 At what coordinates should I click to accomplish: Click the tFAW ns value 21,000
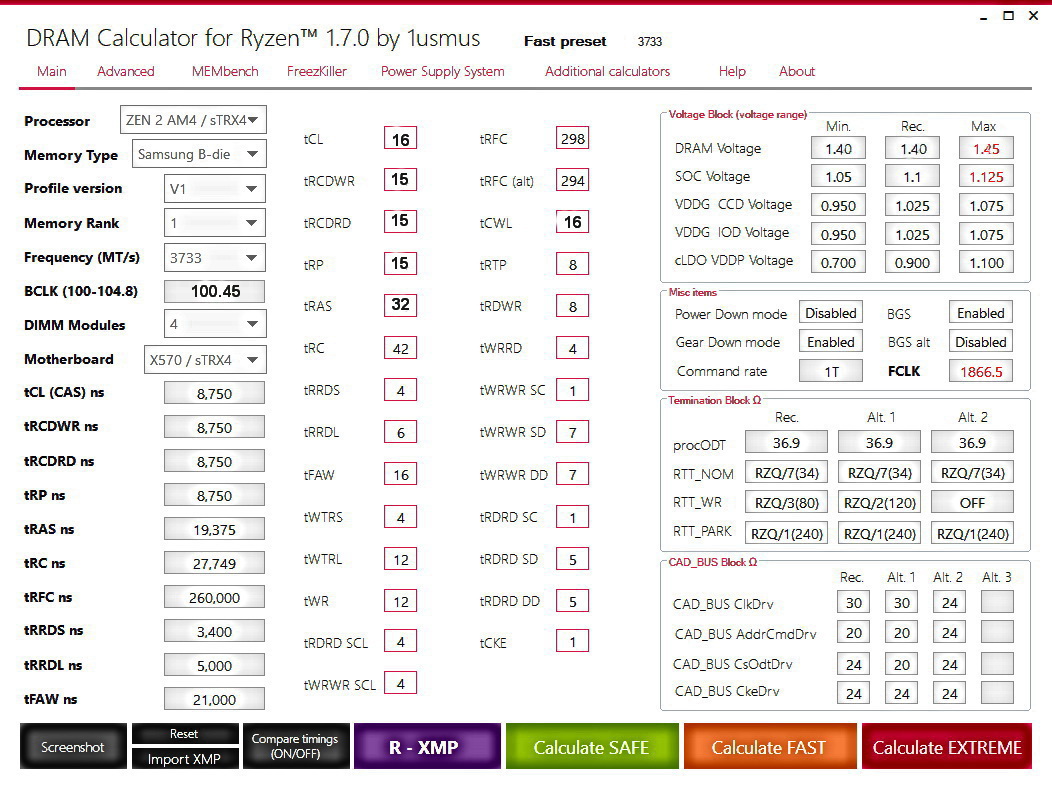click(215, 699)
